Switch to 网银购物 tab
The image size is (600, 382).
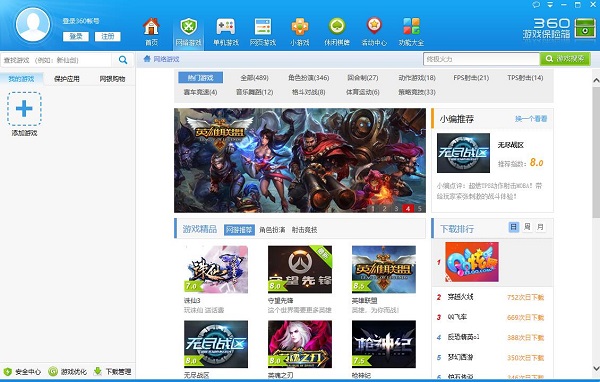tap(112, 79)
